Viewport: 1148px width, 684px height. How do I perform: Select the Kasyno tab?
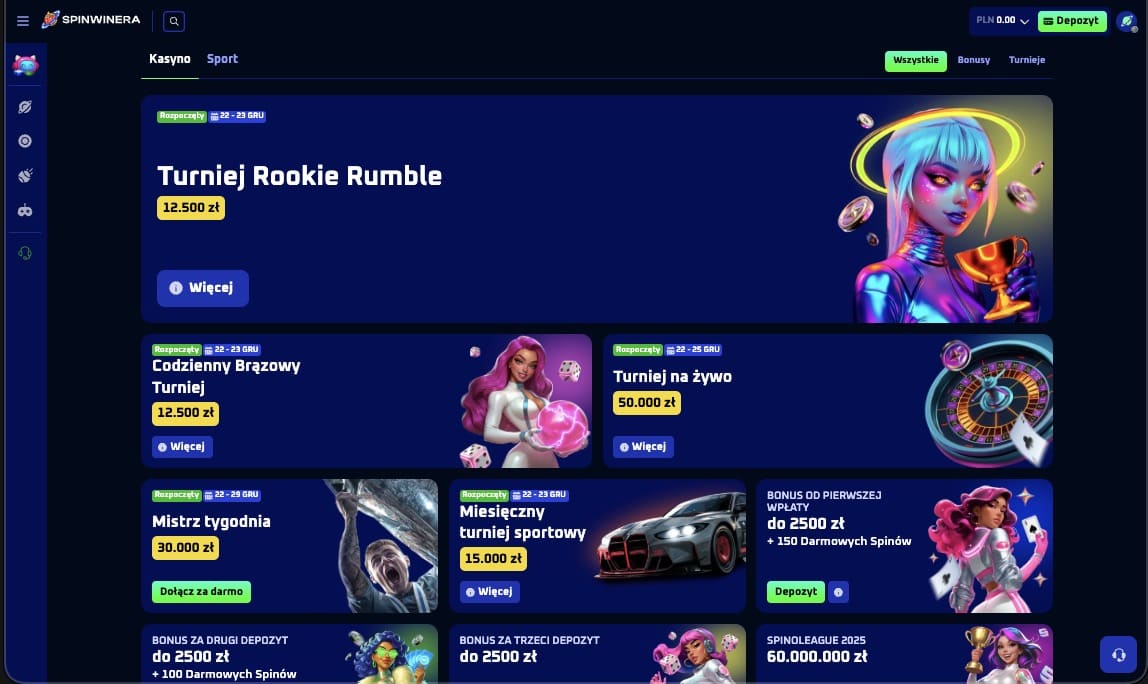pos(169,59)
